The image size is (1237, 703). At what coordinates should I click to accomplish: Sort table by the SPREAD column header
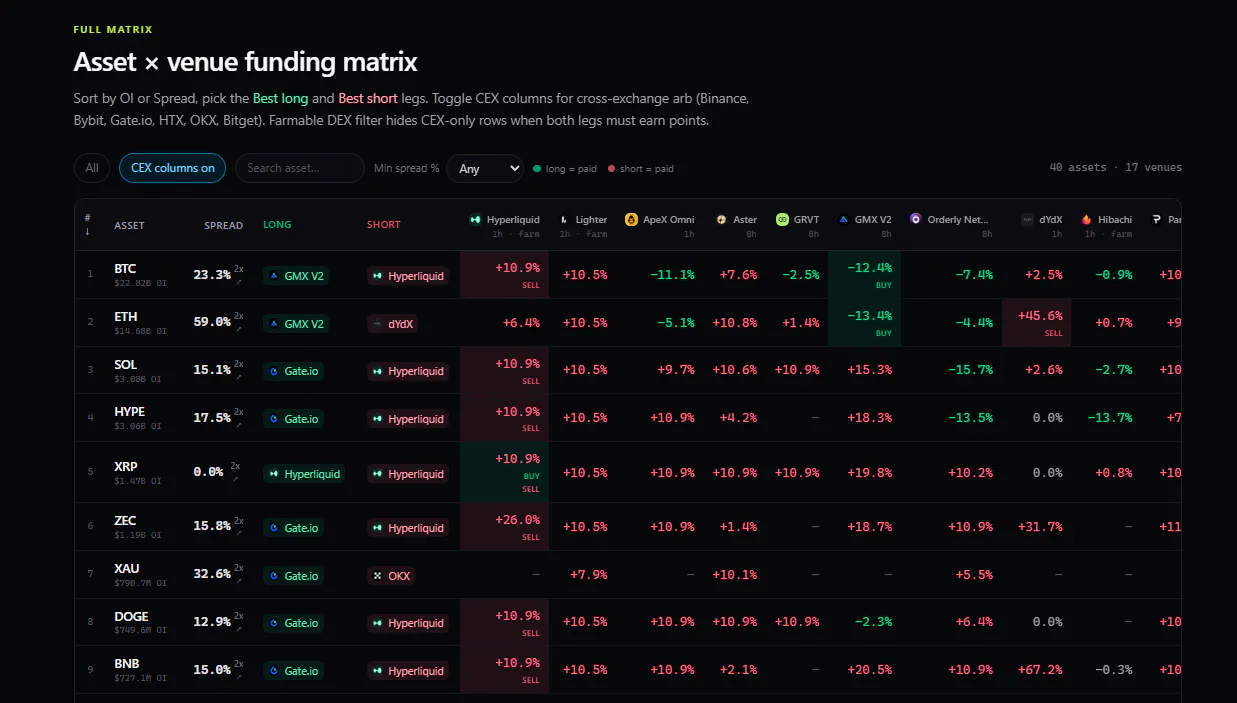pos(224,225)
